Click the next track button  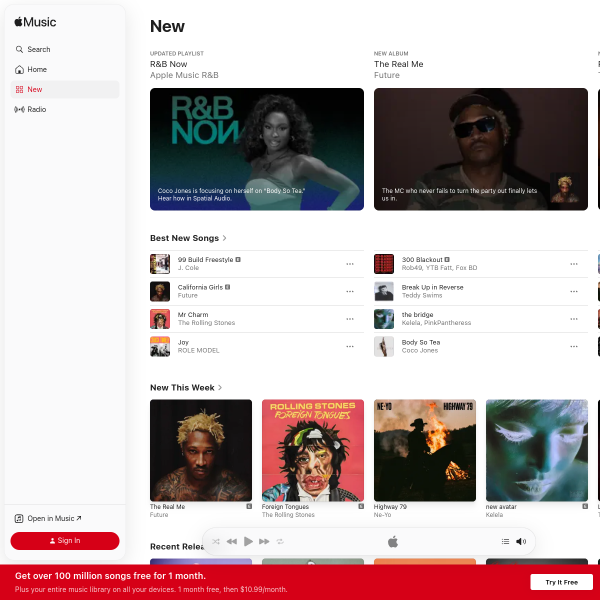[x=264, y=541]
